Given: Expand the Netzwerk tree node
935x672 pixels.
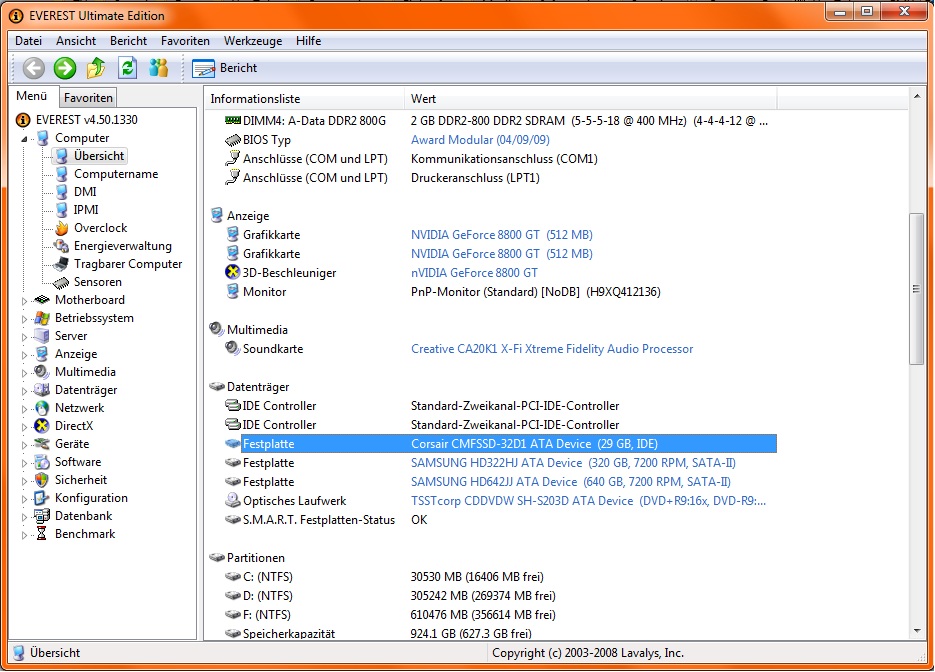Looking at the screenshot, I should [24, 409].
